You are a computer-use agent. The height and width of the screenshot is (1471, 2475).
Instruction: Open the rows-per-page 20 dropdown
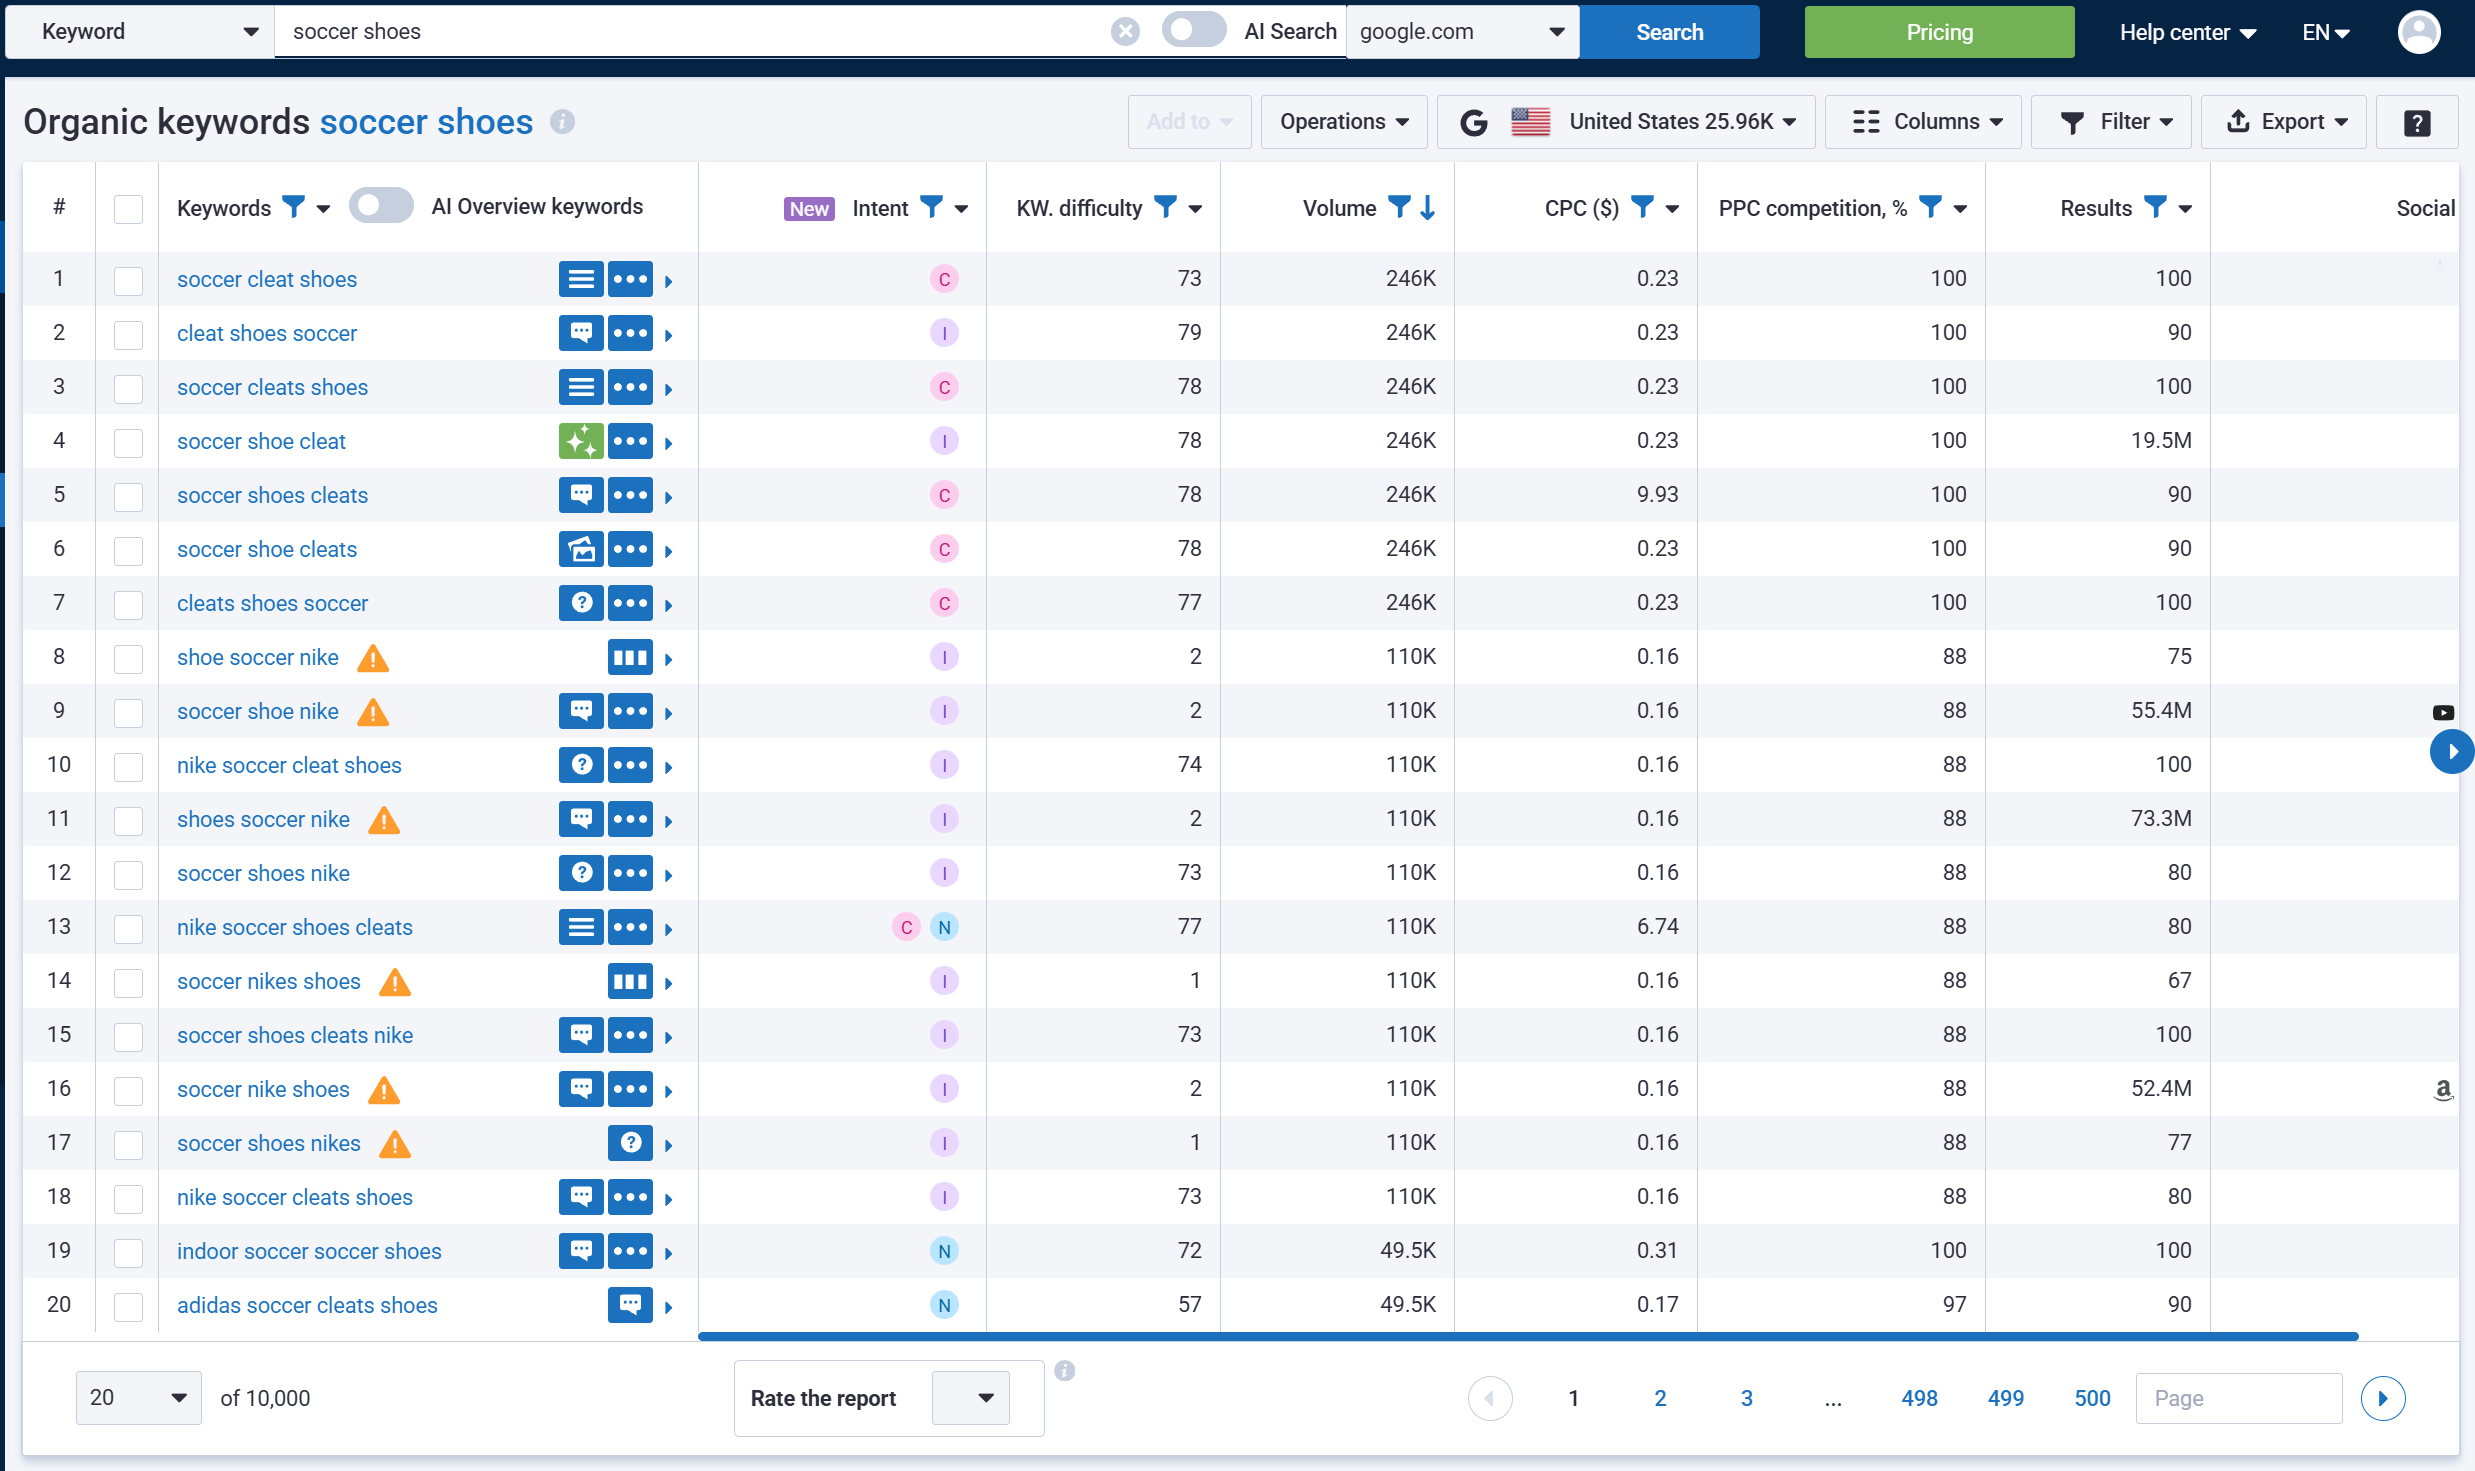pyautogui.click(x=138, y=1397)
